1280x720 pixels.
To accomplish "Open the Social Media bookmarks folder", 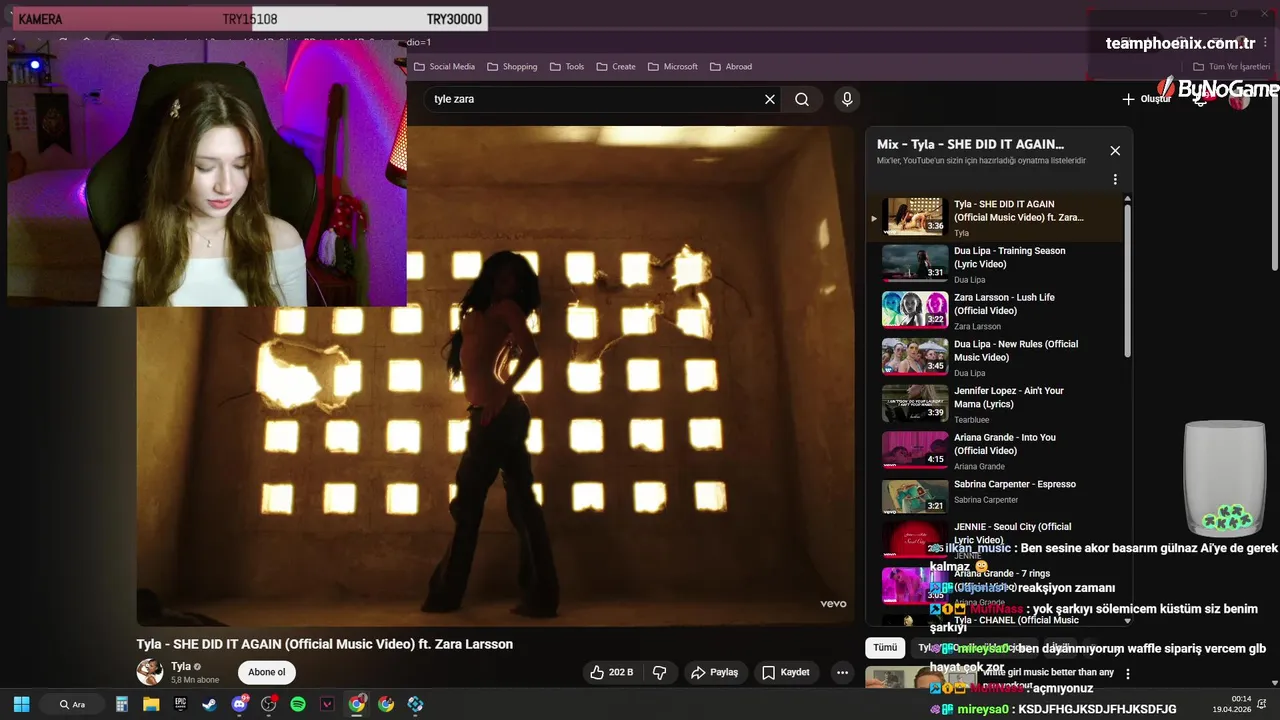I will 444,67.
